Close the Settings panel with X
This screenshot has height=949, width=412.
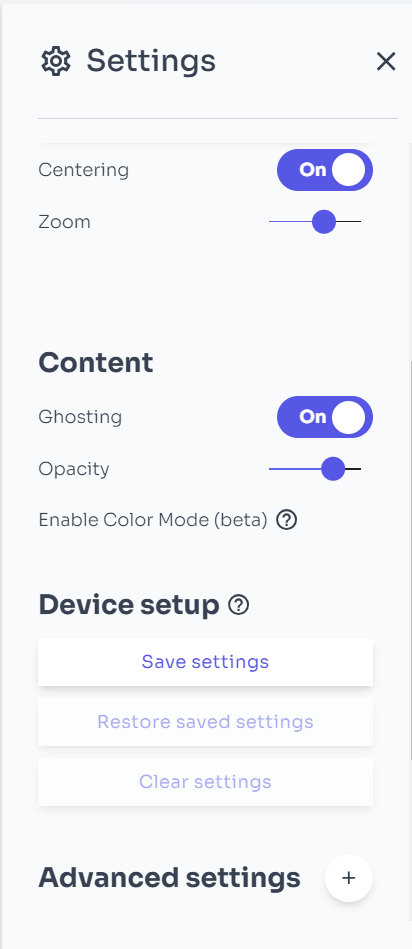click(386, 61)
